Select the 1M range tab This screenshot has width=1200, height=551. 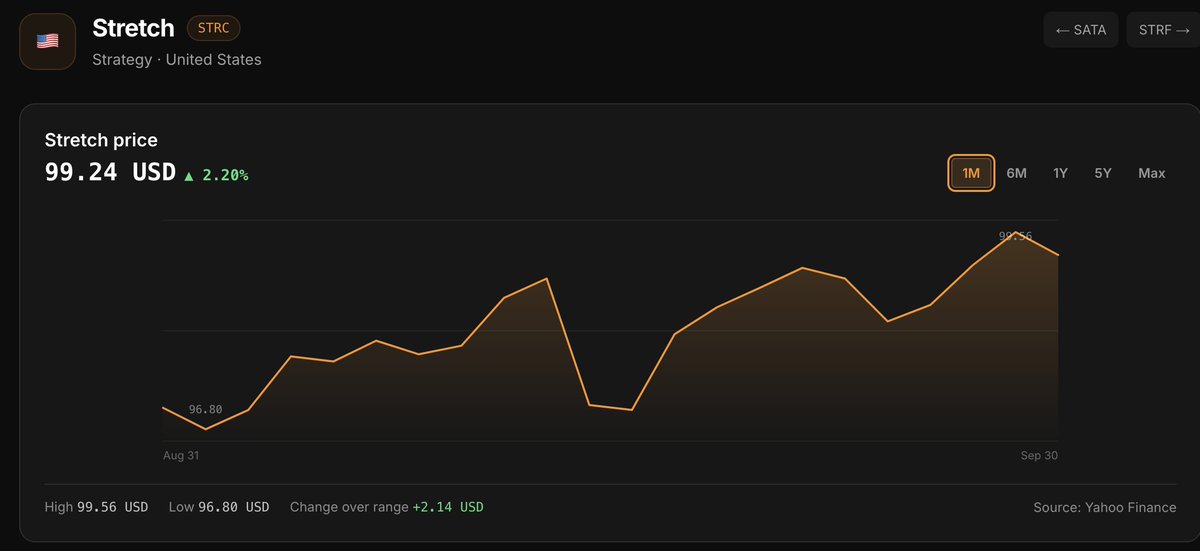[x=971, y=173]
